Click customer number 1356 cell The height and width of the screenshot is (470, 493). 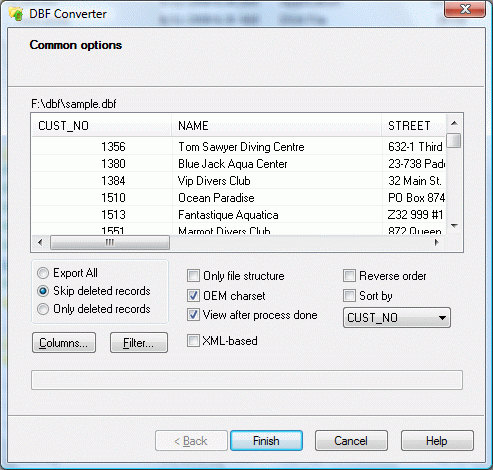tap(102, 147)
